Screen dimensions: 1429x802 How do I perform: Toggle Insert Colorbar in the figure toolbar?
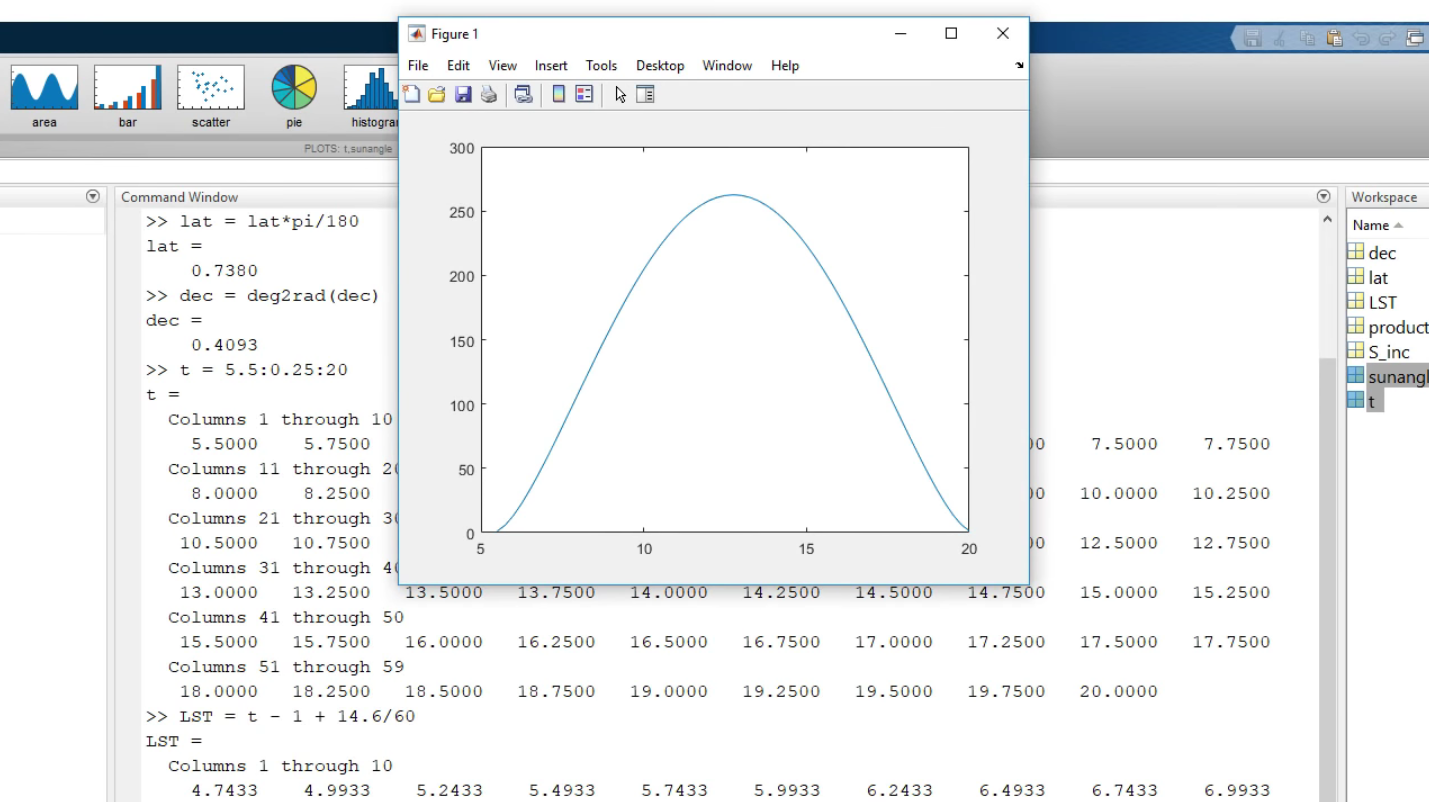[557, 93]
